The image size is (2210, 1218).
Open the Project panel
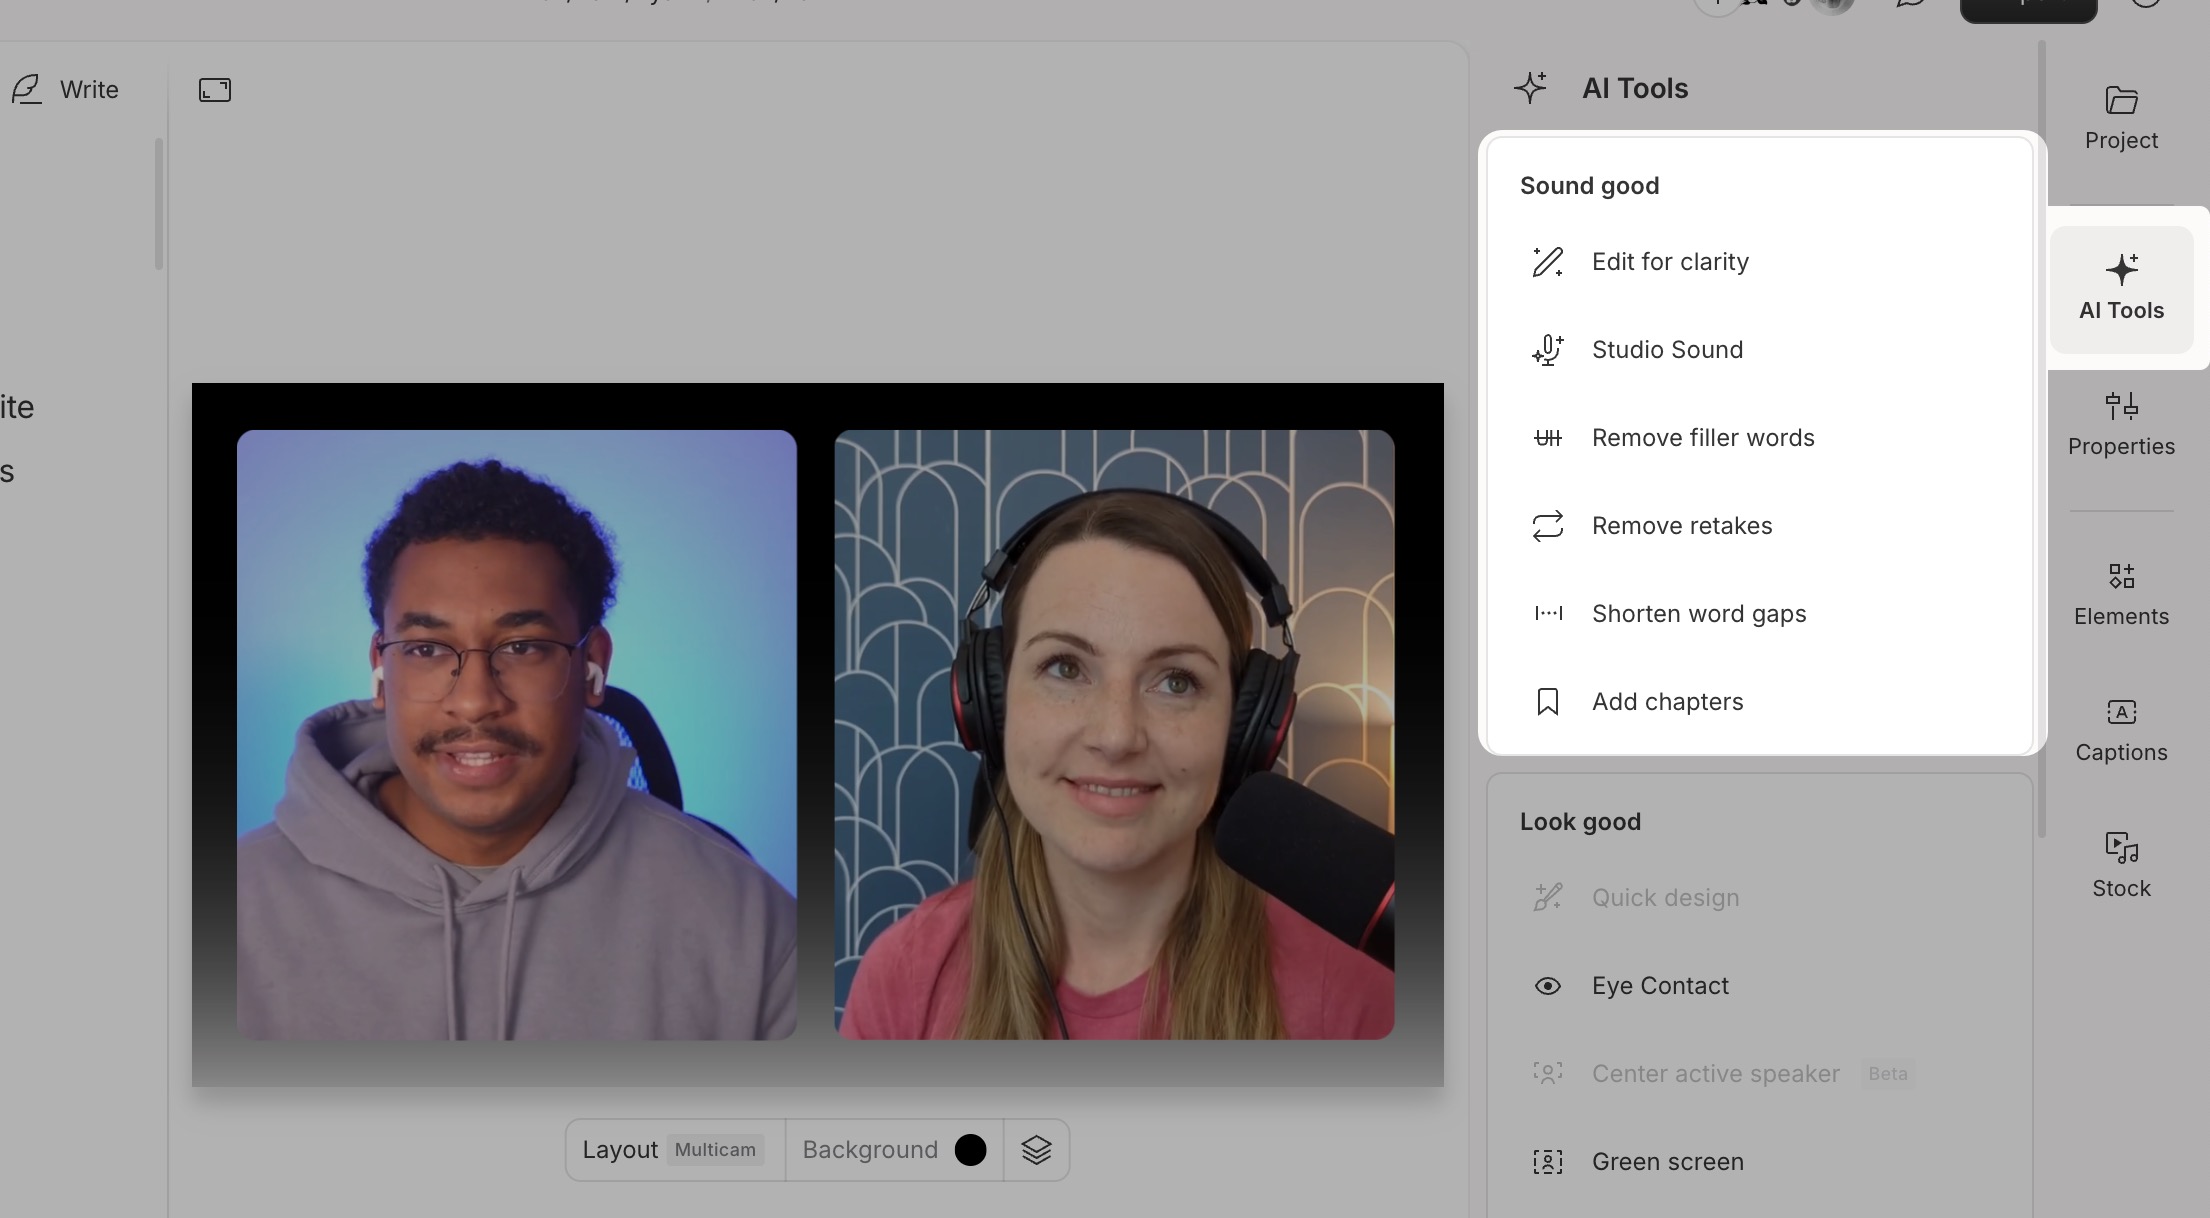2120,117
